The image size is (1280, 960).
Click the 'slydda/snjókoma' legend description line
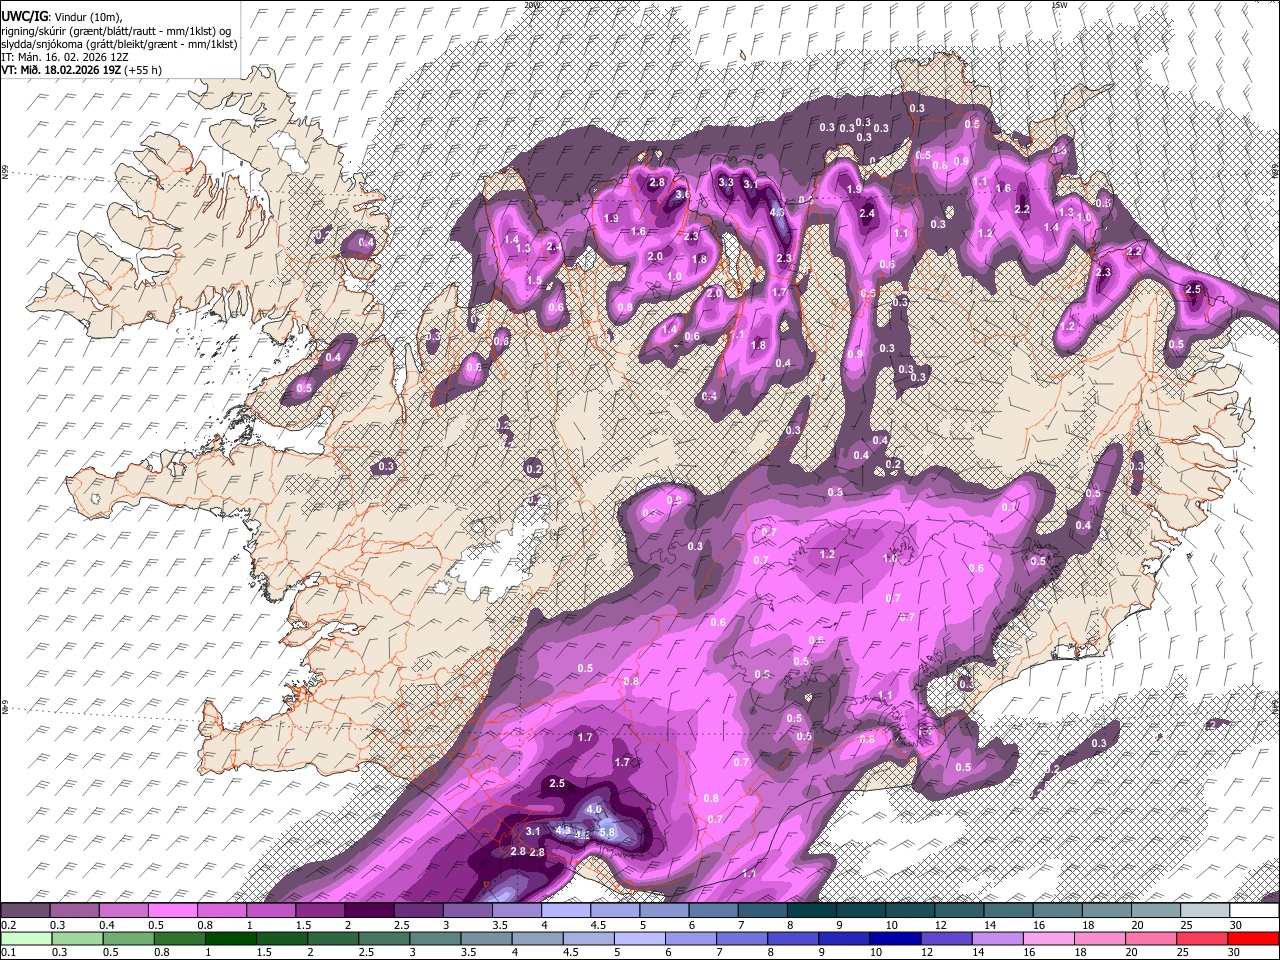[119, 44]
